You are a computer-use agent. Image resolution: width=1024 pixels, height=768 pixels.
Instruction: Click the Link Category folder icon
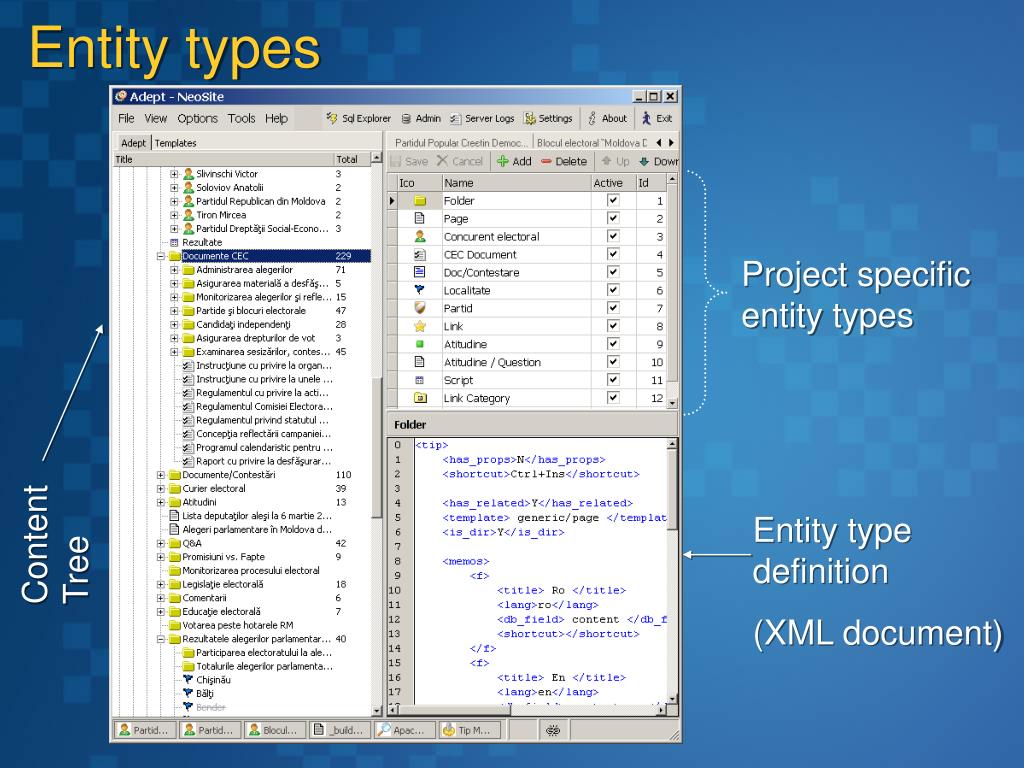[420, 397]
